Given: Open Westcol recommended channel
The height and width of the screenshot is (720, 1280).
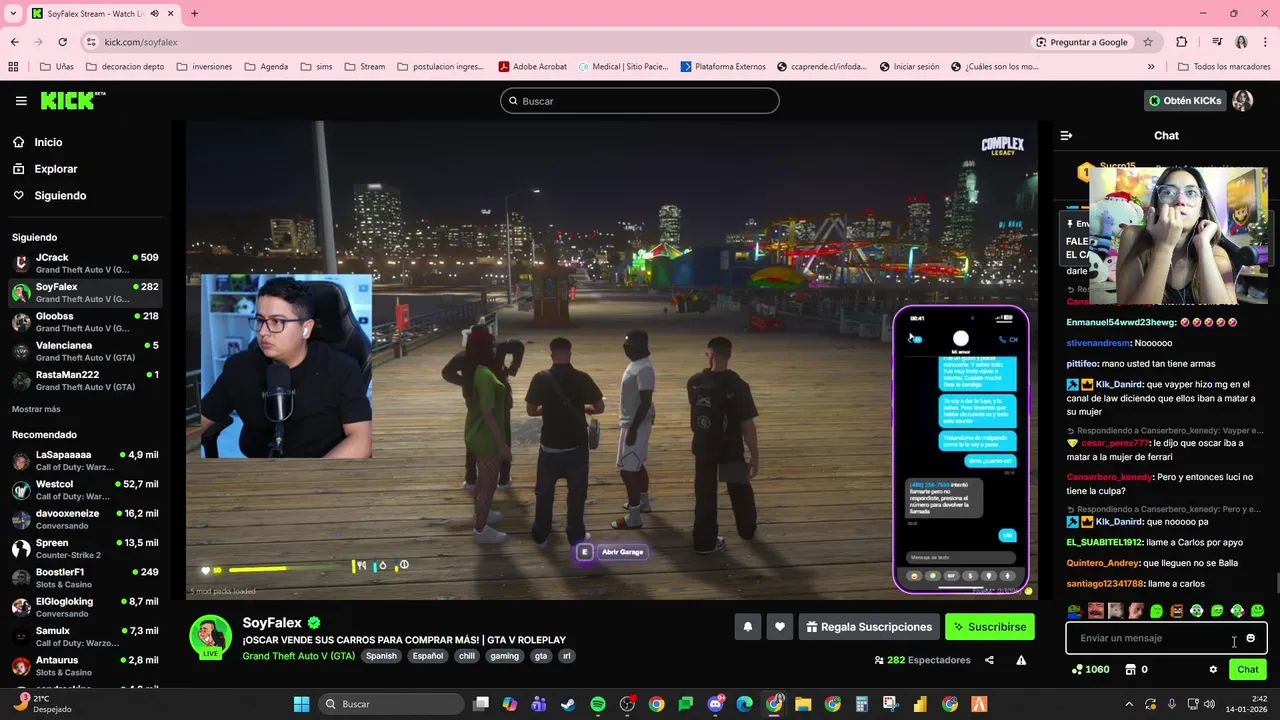Looking at the screenshot, I should (85, 490).
